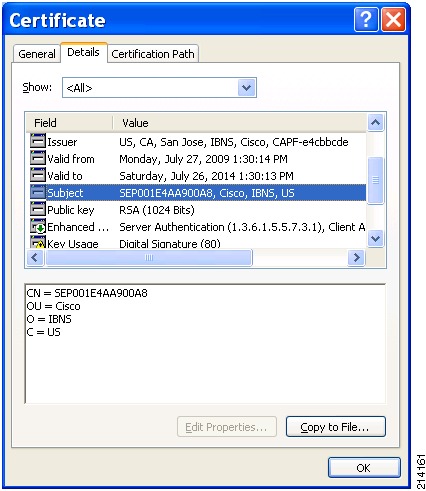The image size is (426, 491).
Task: Click the Valid to field icon
Action: 38,175
